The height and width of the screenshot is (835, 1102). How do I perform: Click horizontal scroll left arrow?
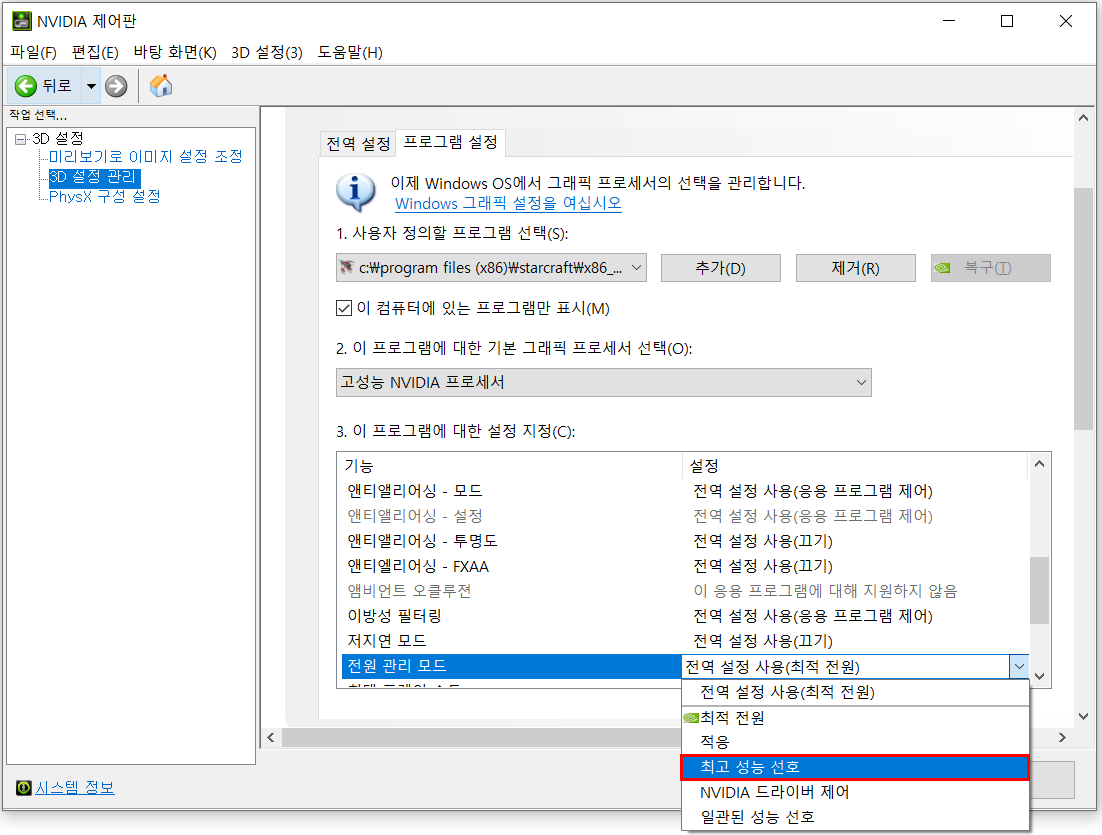271,737
